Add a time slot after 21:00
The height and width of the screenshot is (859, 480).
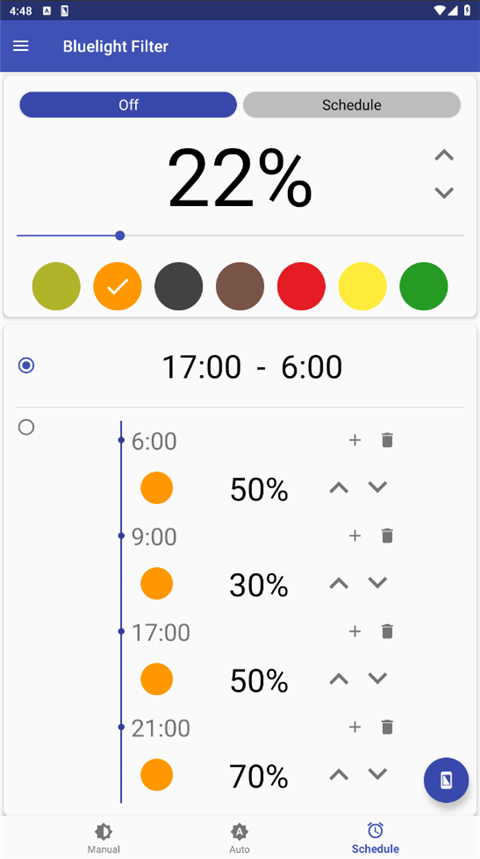tap(355, 727)
